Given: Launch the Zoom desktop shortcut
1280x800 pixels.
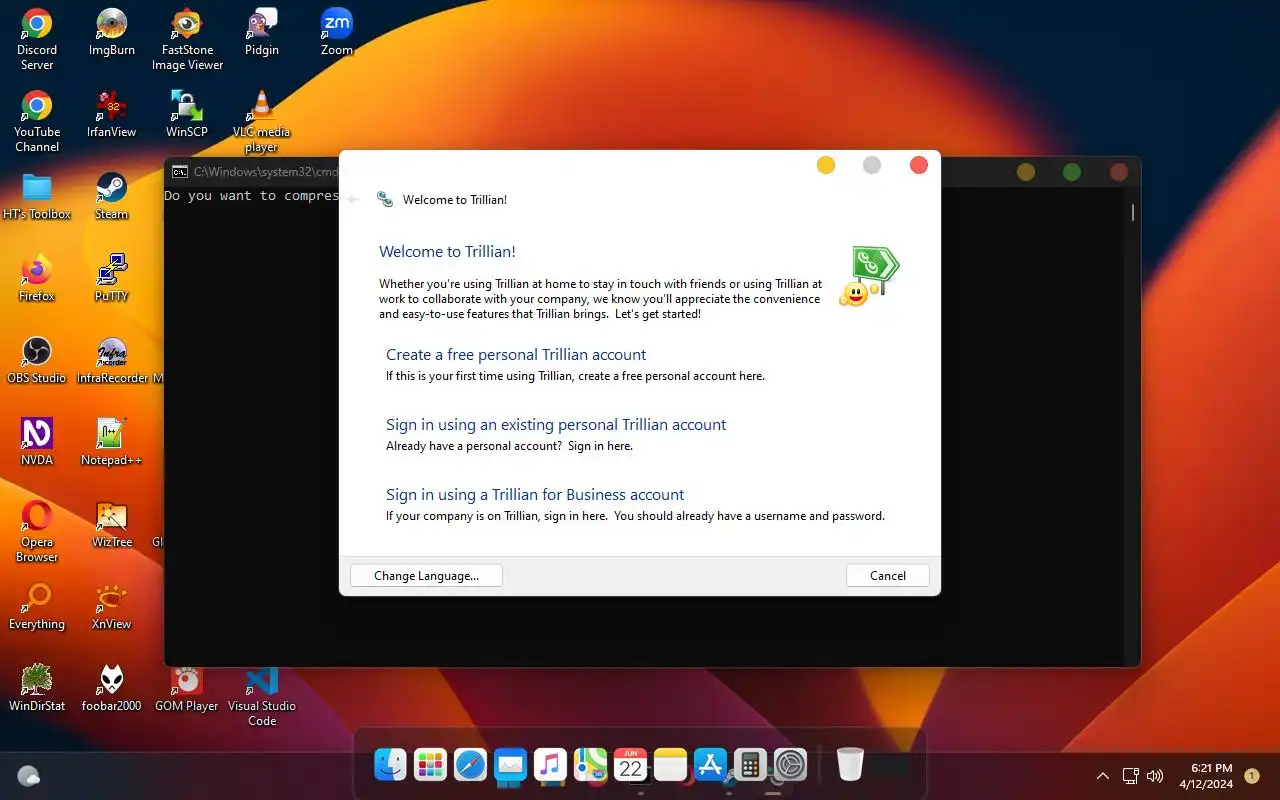Looking at the screenshot, I should coord(337,33).
